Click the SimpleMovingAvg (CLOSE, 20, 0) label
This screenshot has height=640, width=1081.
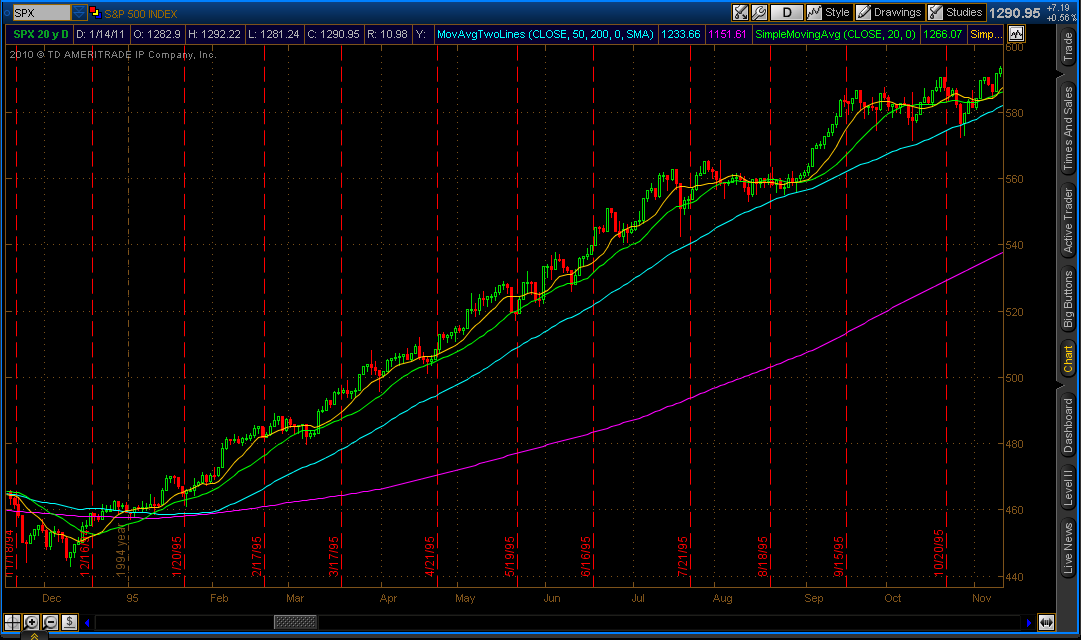click(836, 34)
